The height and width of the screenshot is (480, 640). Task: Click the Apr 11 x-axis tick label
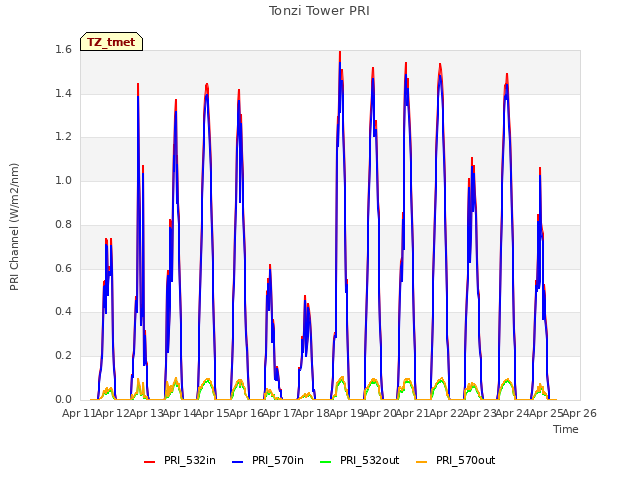(79, 413)
